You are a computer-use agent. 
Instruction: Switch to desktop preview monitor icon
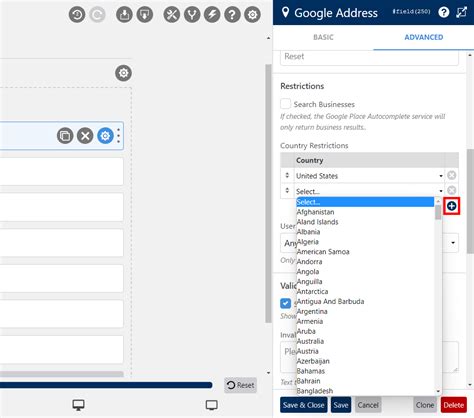click(78, 405)
